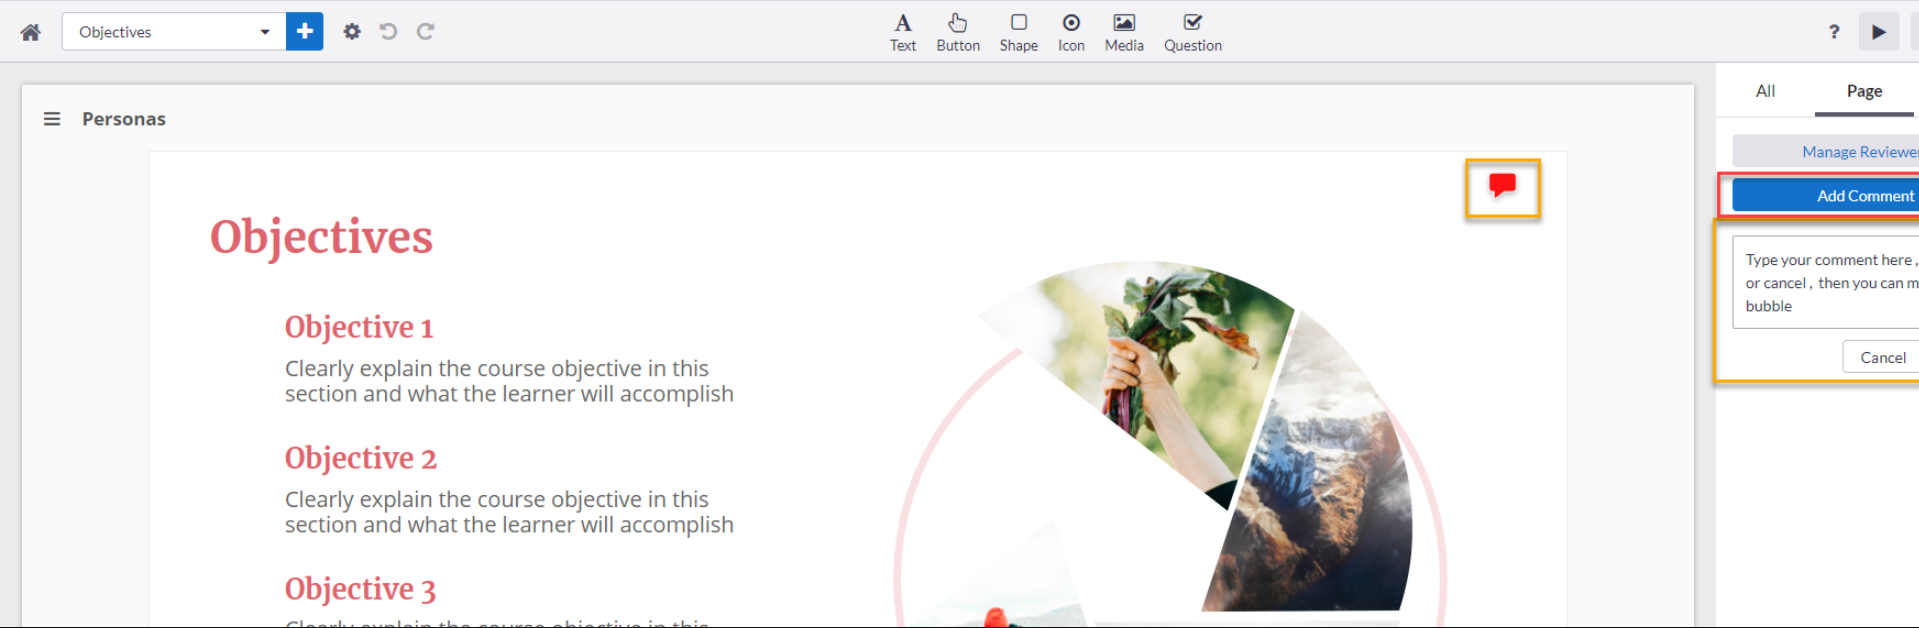Select the Objective 2 heading
Screen dimensions: 1919x628
click(x=361, y=458)
